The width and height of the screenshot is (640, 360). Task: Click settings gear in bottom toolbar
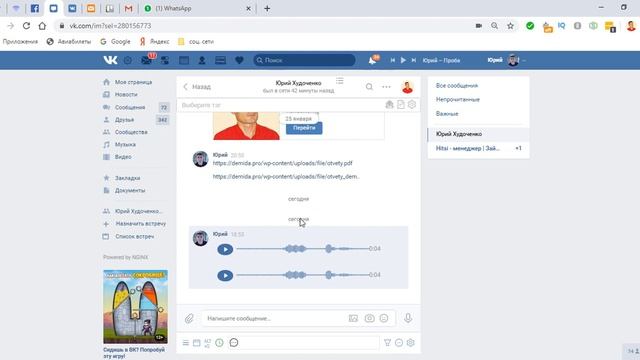click(x=411, y=343)
